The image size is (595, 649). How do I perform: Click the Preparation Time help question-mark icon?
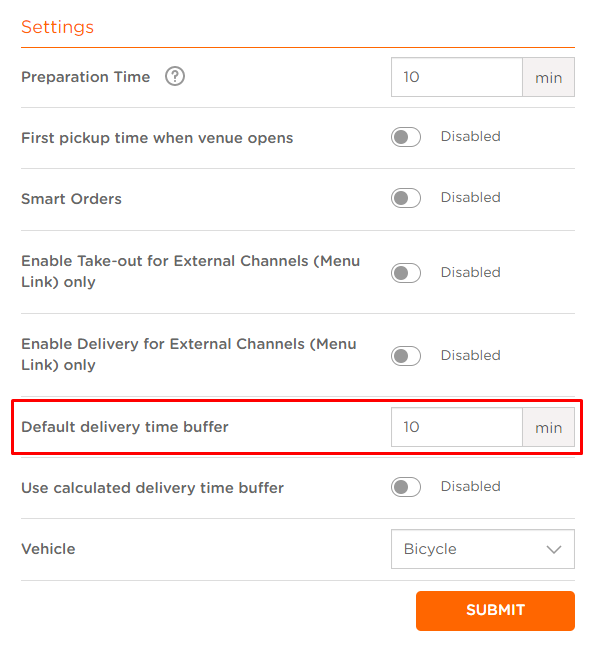click(175, 77)
